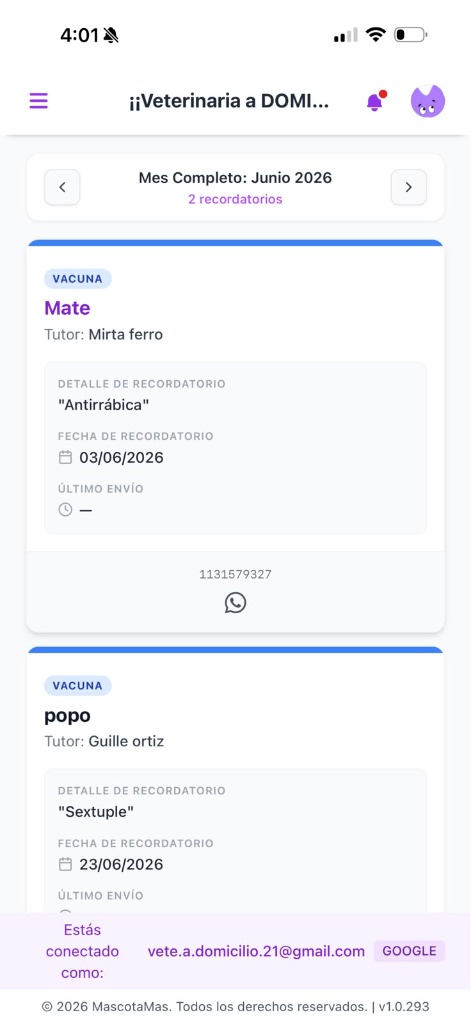Screen dimensions: 471x1024
Task: Go to next month
Action: point(409,187)
